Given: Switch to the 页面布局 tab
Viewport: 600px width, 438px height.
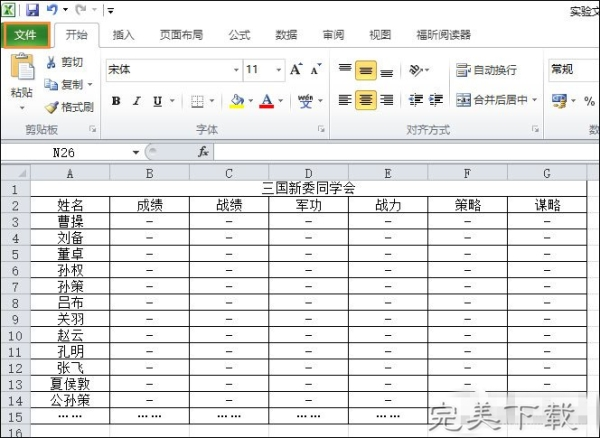Looking at the screenshot, I should click(x=181, y=35).
